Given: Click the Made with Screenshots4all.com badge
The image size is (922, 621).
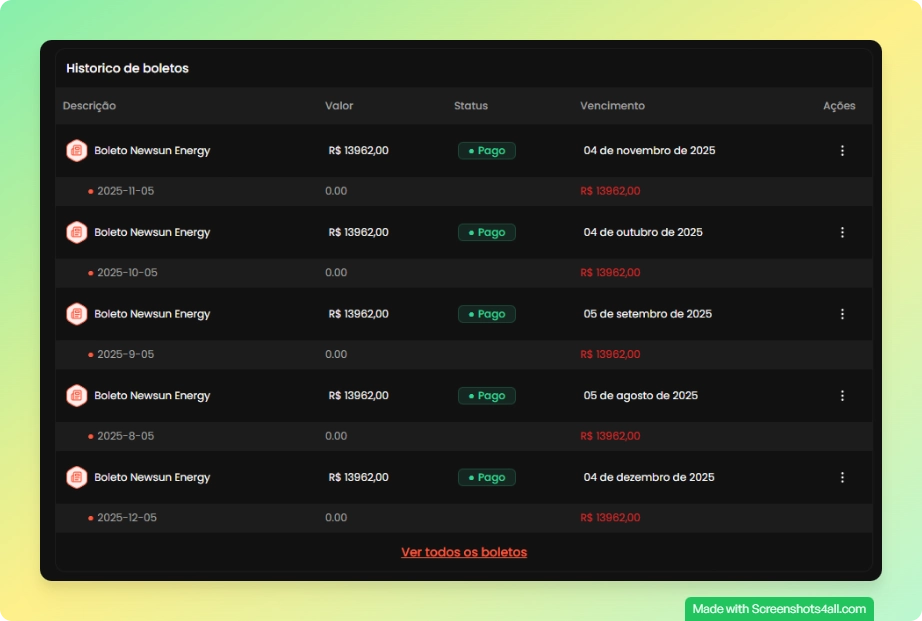Looking at the screenshot, I should [x=779, y=609].
